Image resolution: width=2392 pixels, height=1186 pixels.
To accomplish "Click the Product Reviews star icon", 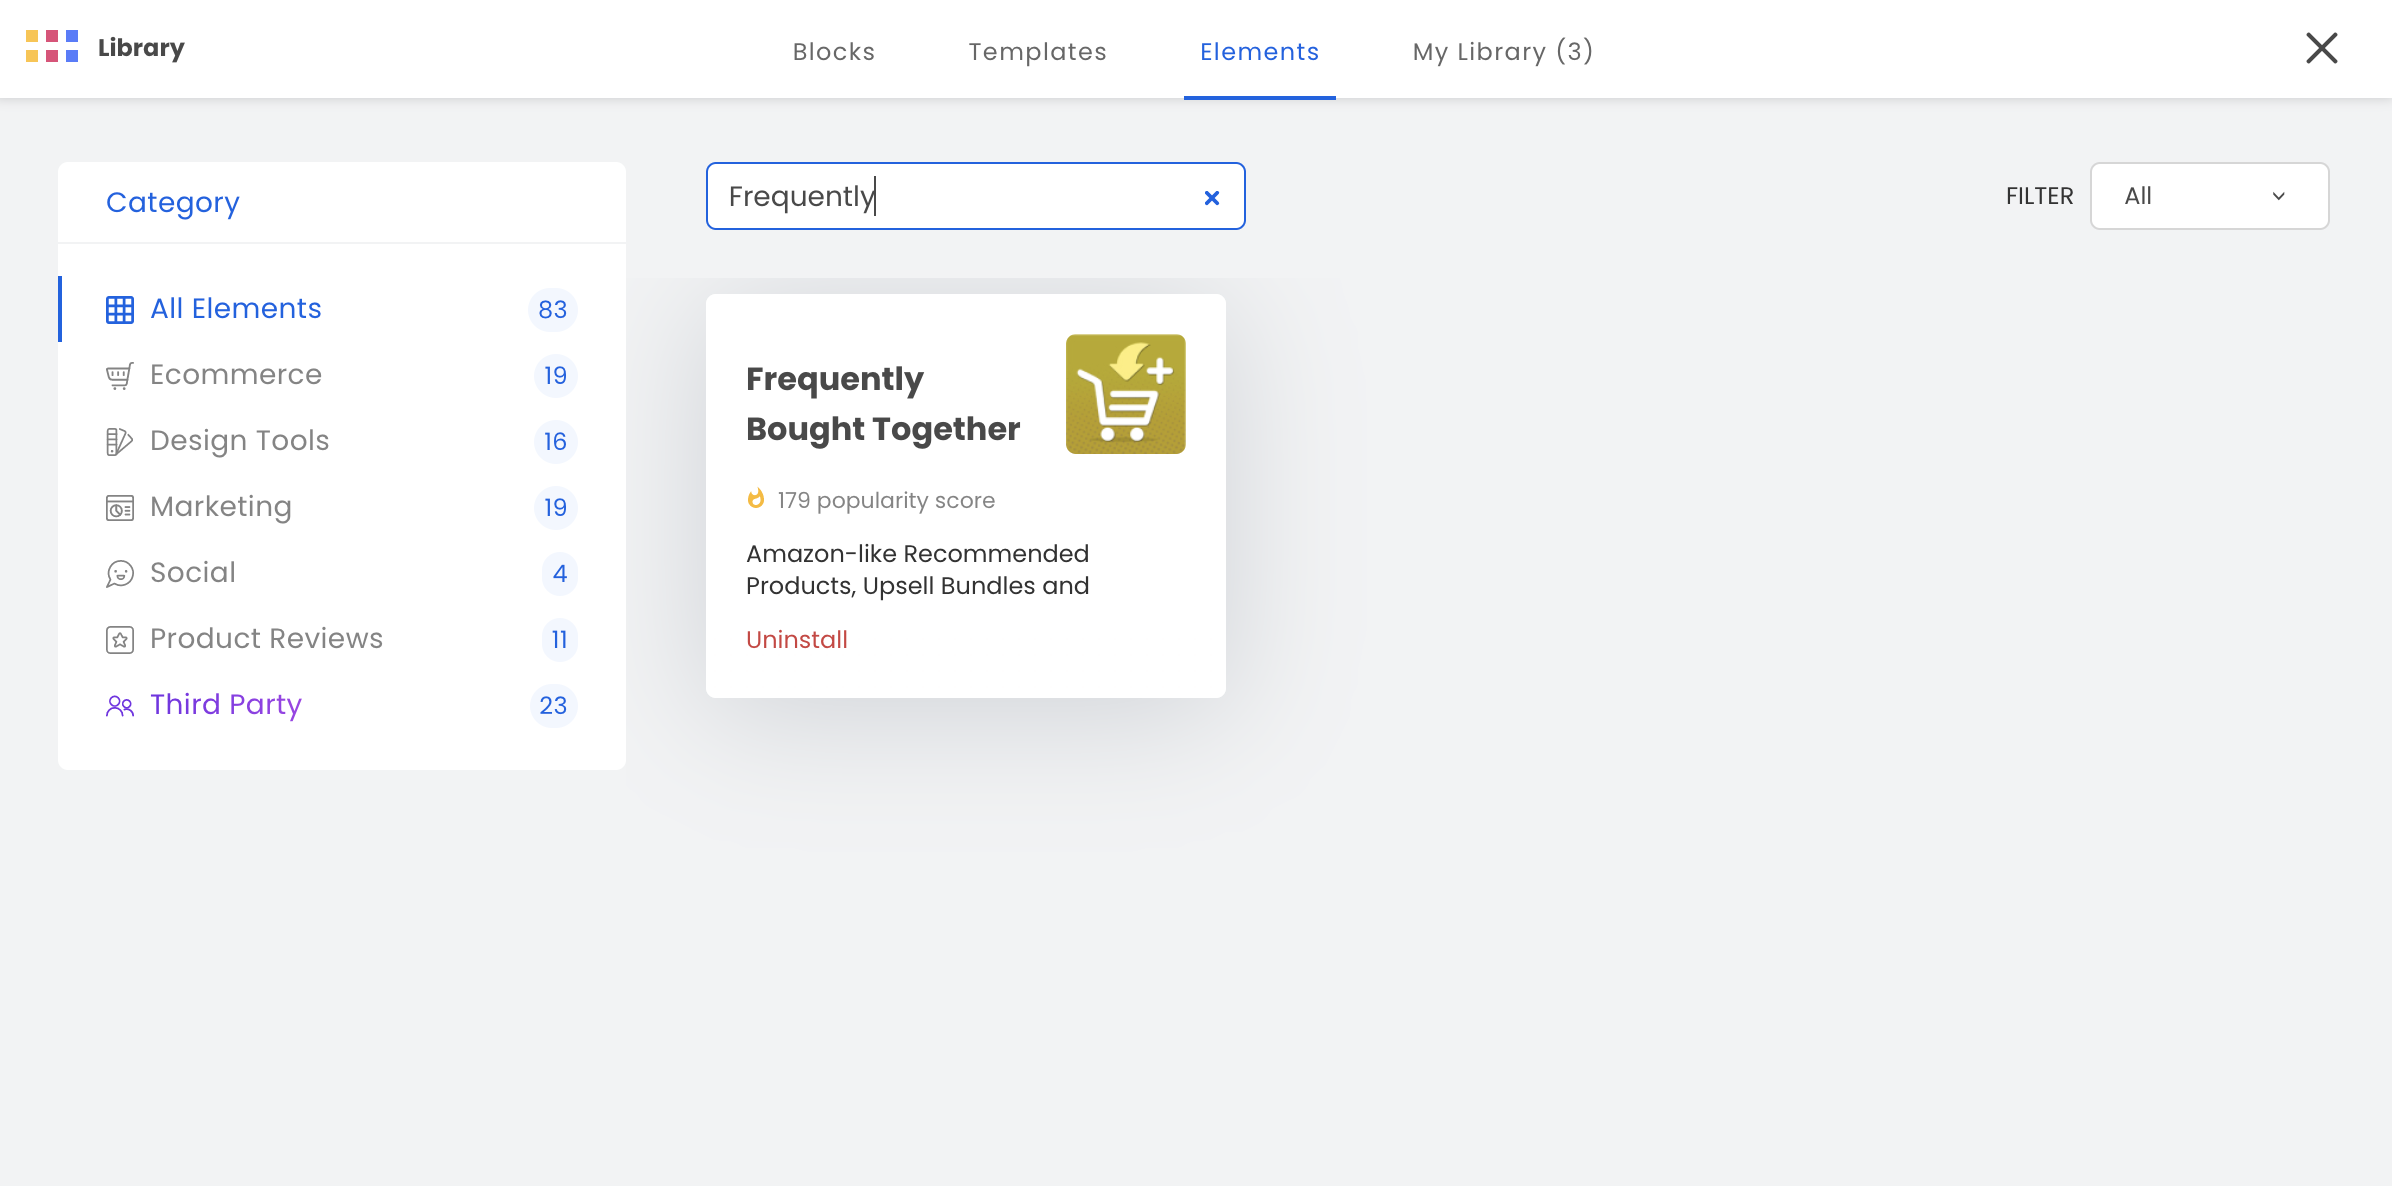I will [x=120, y=640].
